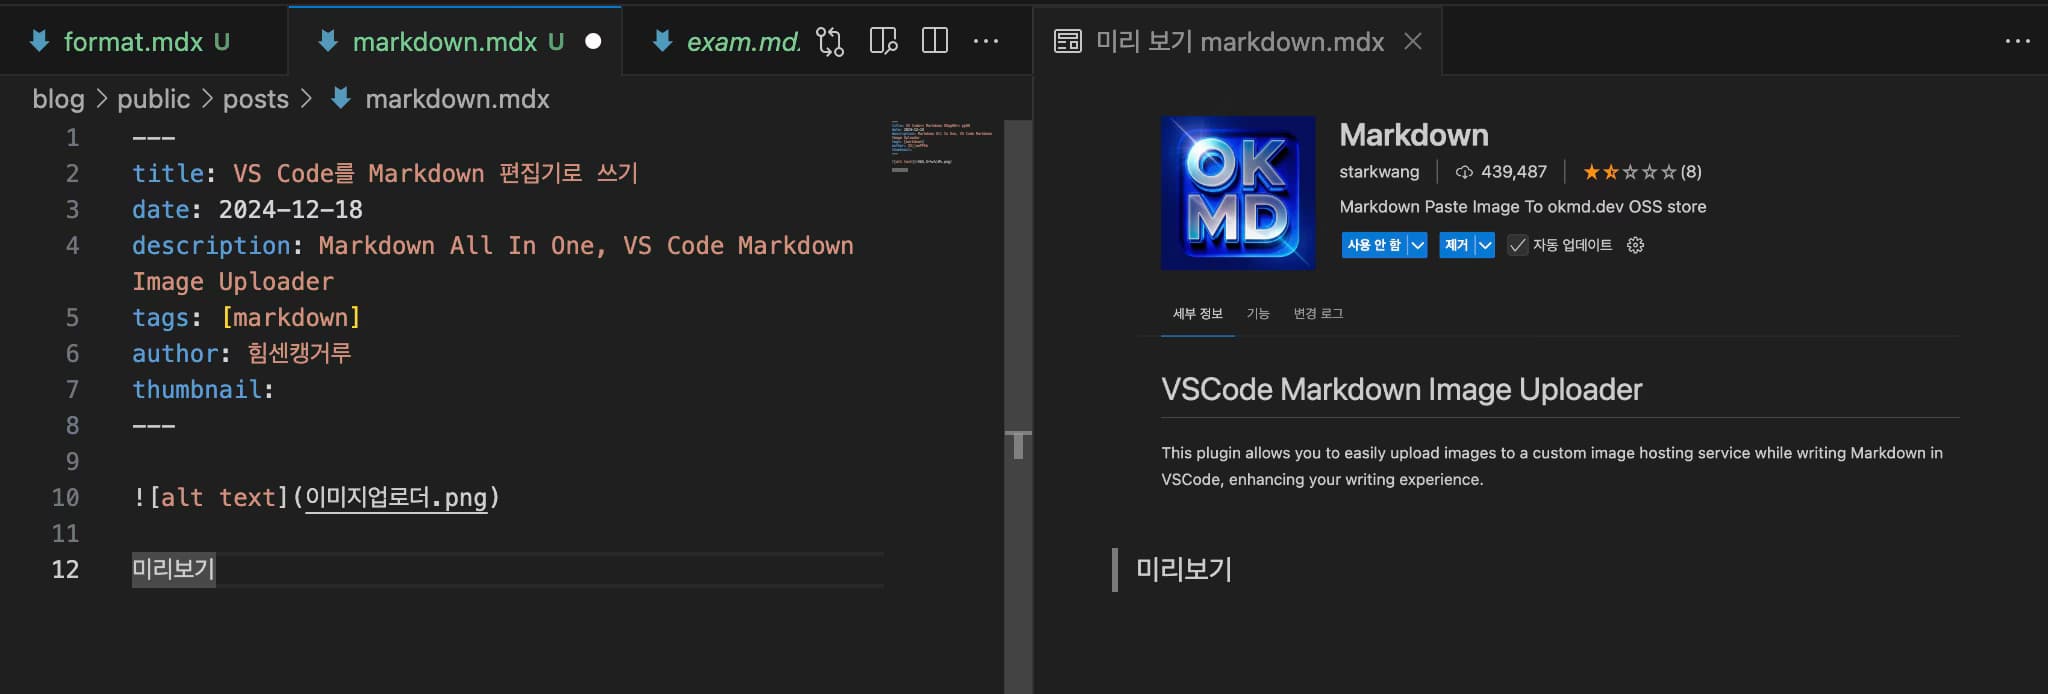Viewport: 2048px width, 694px height.
Task: Open preview pane more actions ellipsis
Action: [x=2018, y=41]
